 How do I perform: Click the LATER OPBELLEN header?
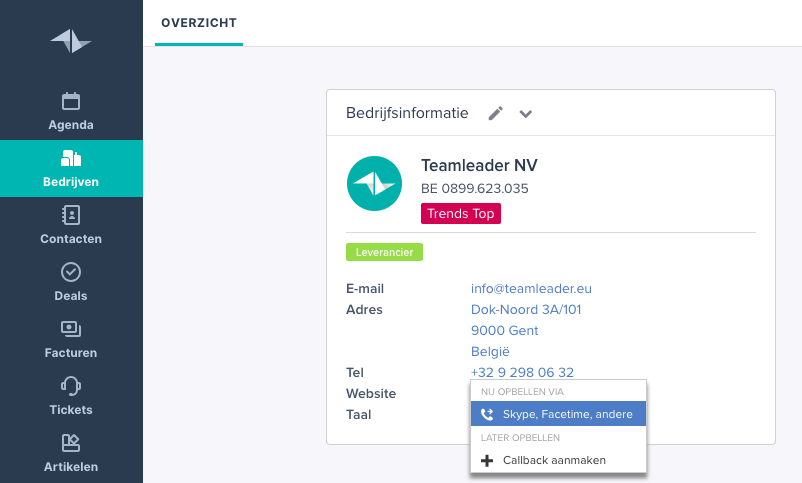pyautogui.click(x=520, y=438)
